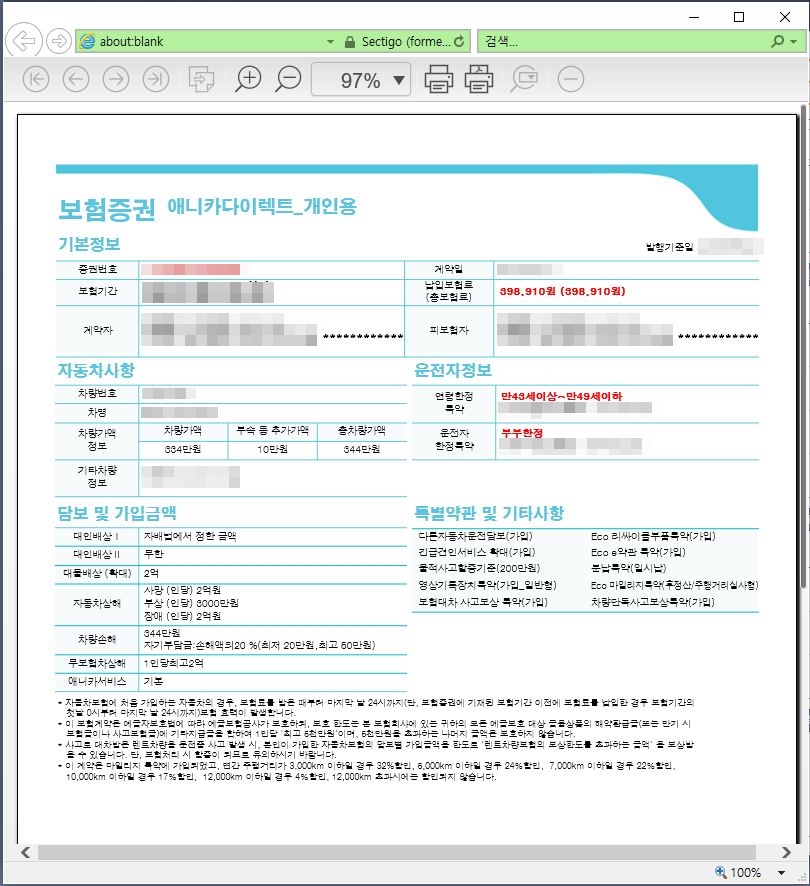Click 차량단독사고보상특약(가입) text

(653, 602)
